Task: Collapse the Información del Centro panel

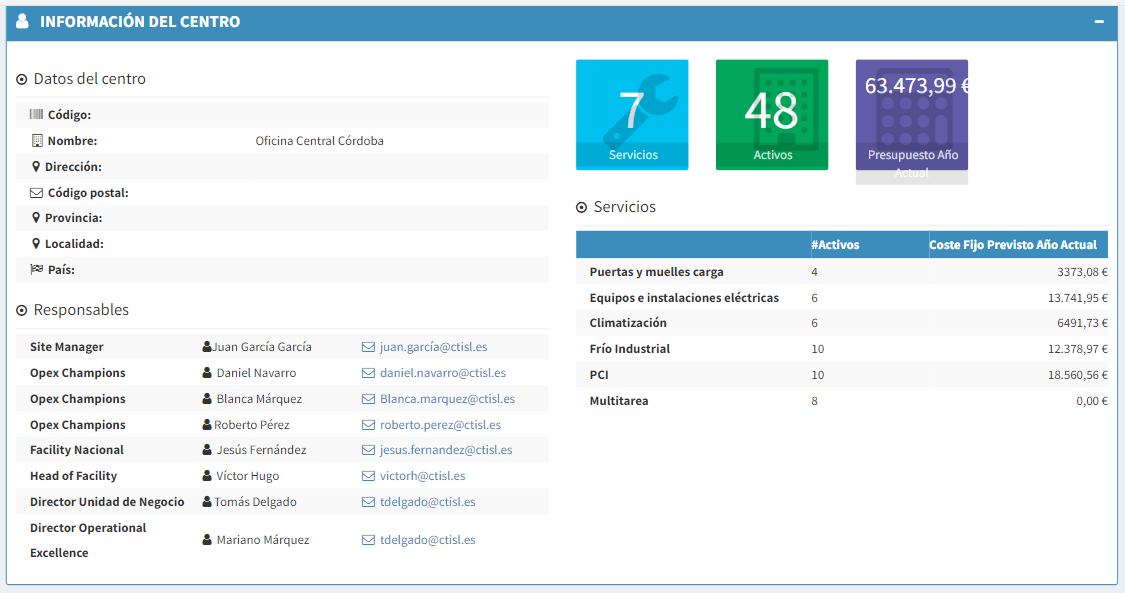Action: 1099,21
